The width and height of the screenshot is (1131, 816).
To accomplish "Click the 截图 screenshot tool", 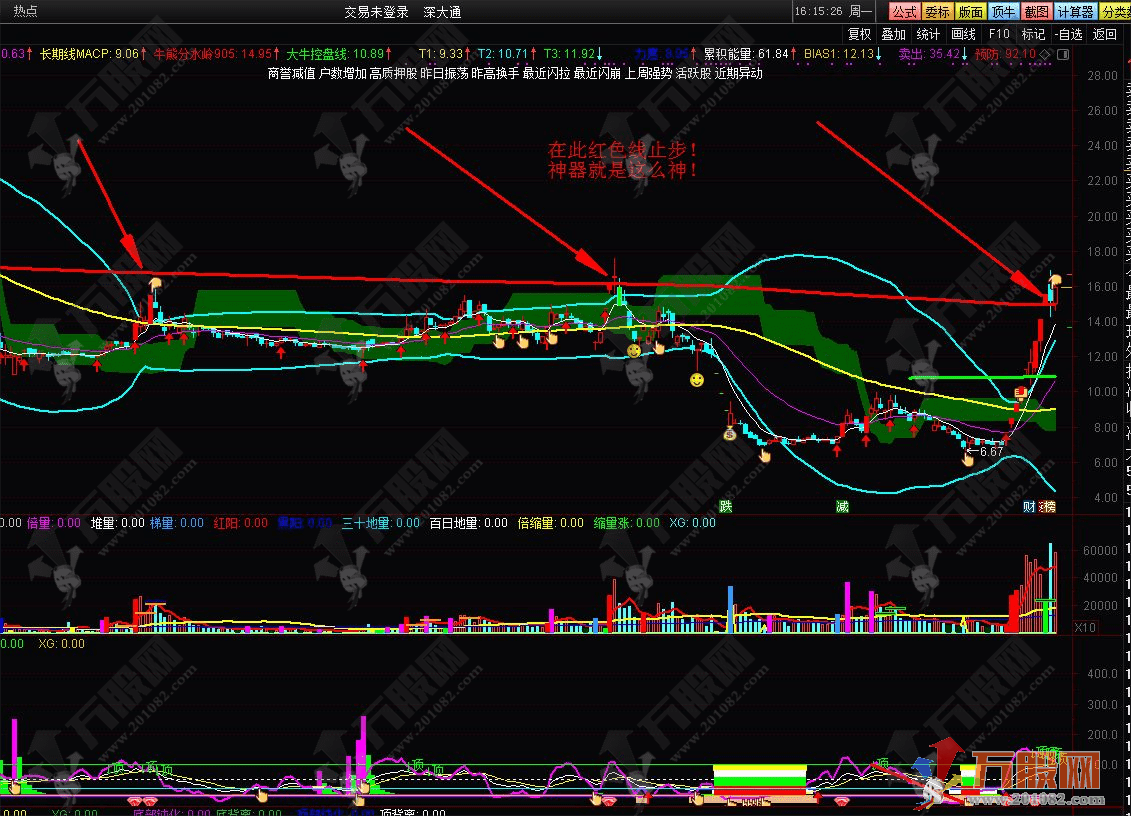I will point(1036,11).
